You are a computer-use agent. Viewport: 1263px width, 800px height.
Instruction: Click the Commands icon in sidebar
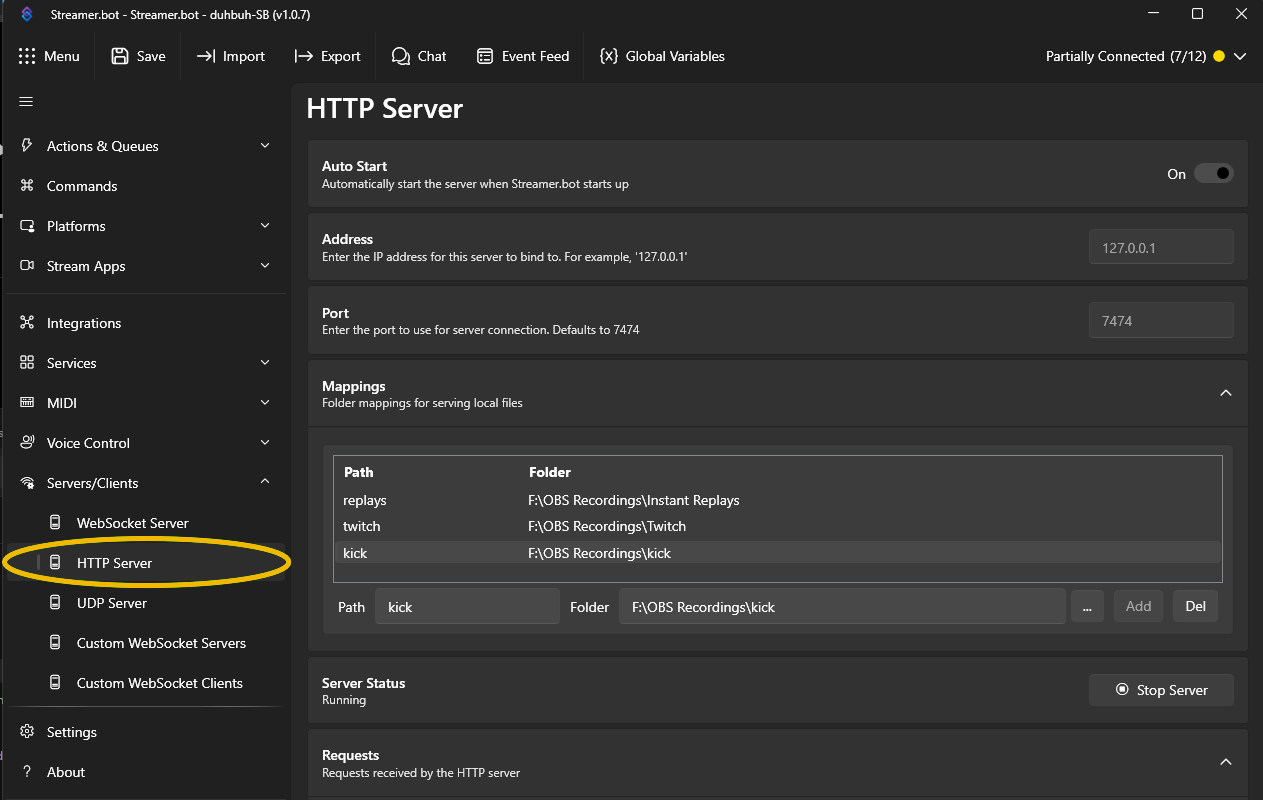[27, 186]
